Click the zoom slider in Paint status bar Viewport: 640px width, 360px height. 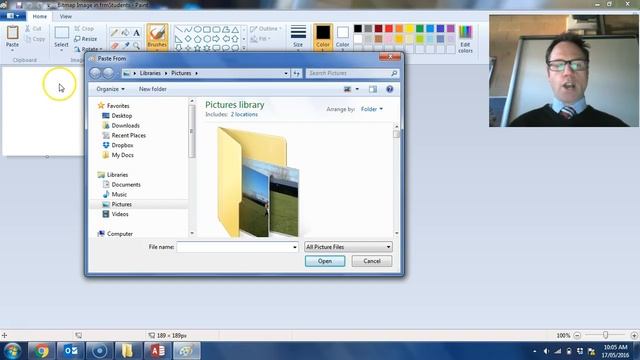[x=605, y=335]
